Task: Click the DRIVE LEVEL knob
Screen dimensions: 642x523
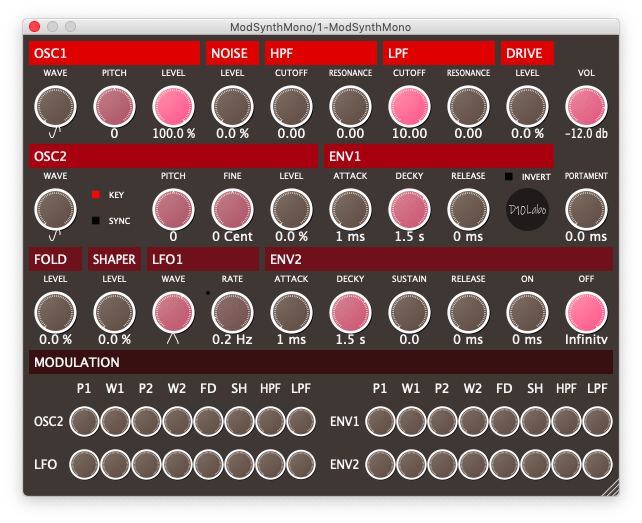Action: click(x=527, y=105)
